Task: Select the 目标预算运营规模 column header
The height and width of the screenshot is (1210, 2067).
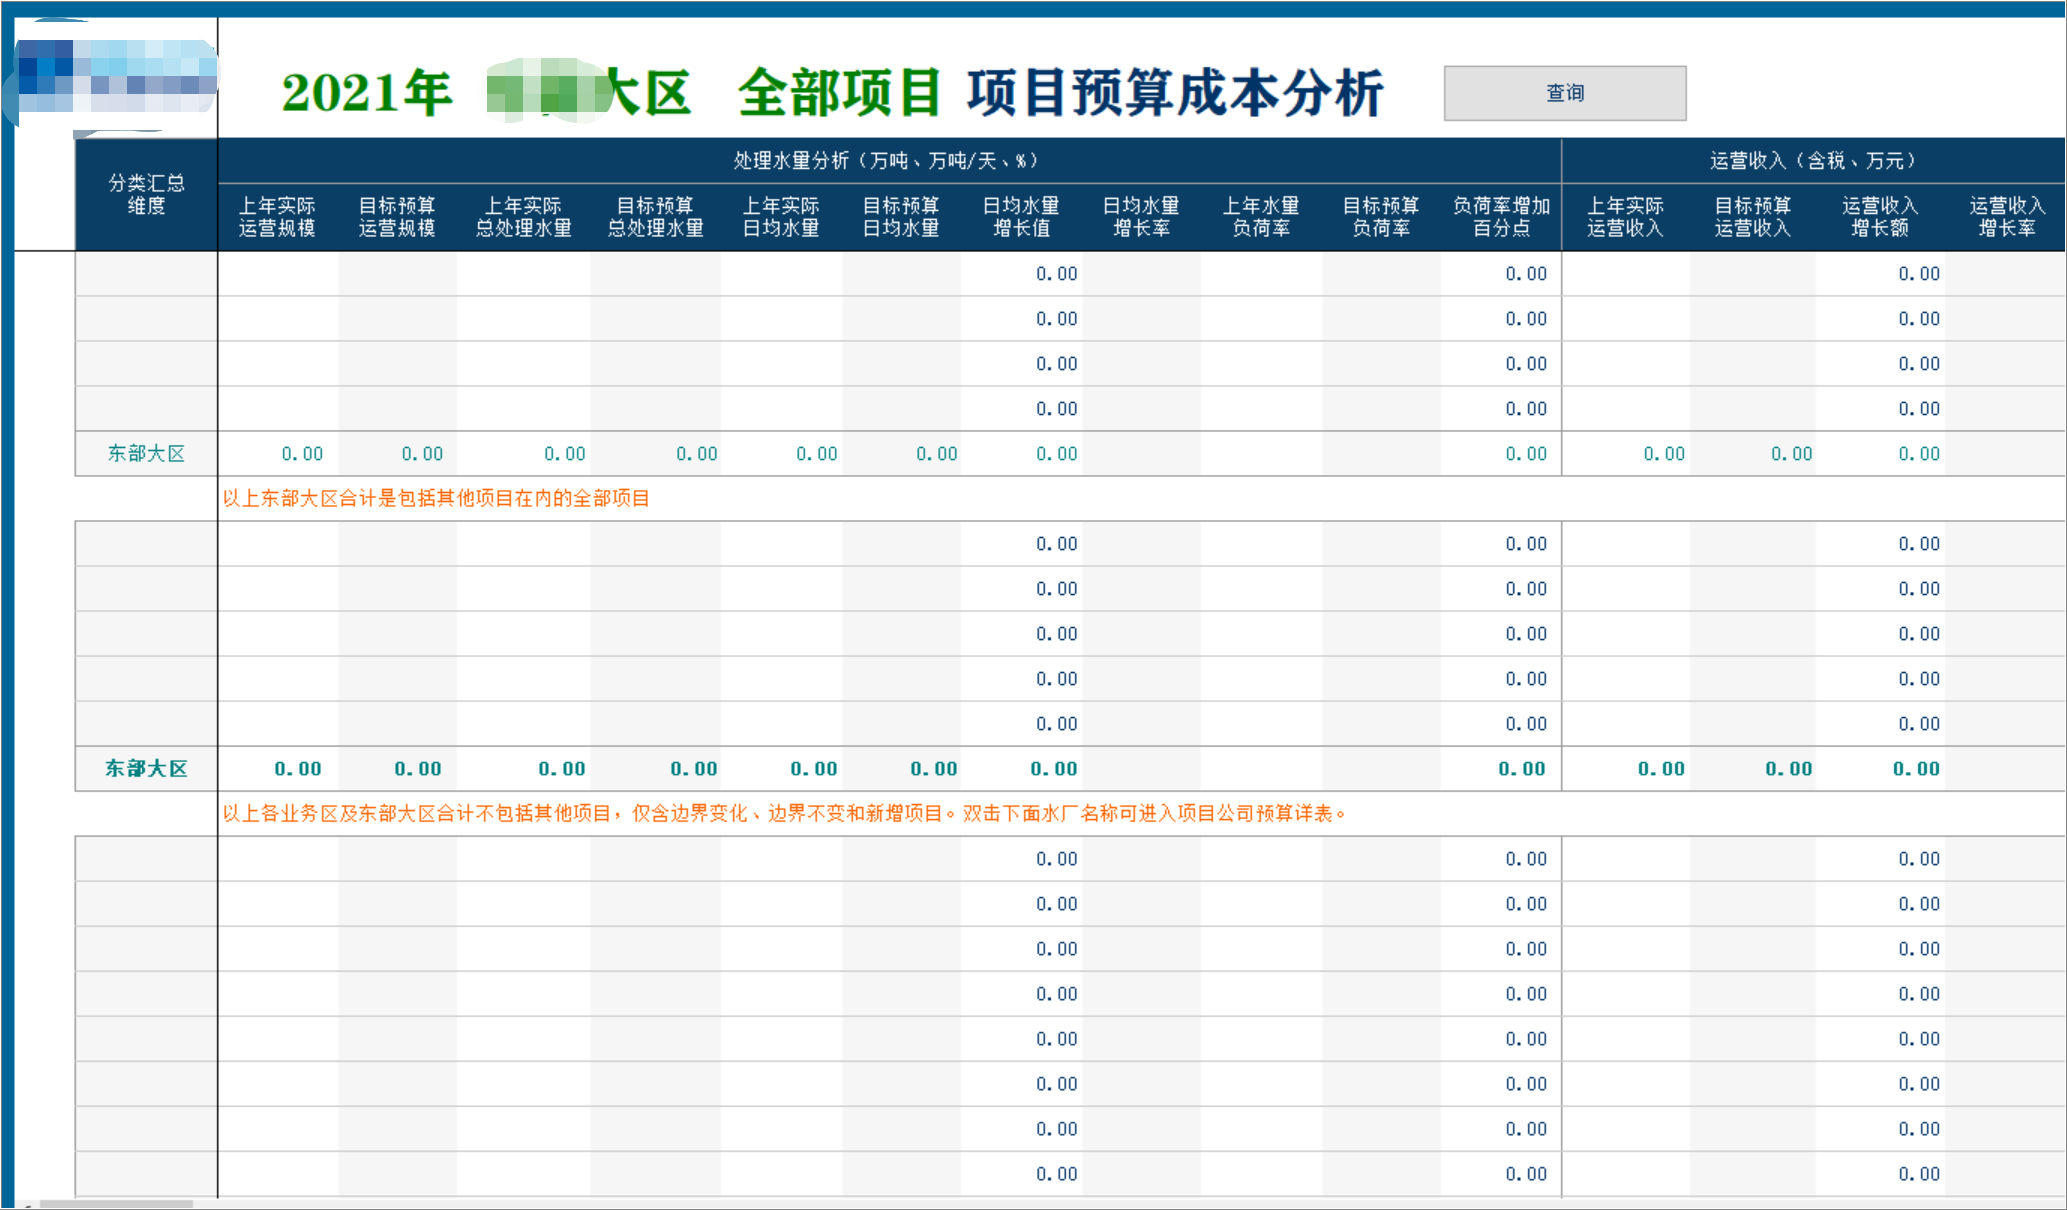Action: coord(397,217)
